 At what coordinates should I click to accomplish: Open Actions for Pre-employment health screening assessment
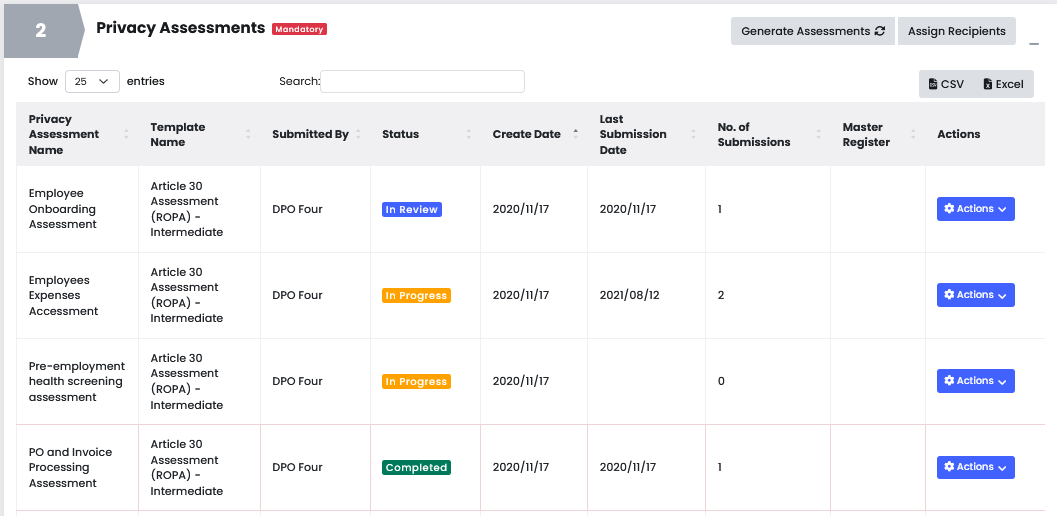pyautogui.click(x=975, y=381)
